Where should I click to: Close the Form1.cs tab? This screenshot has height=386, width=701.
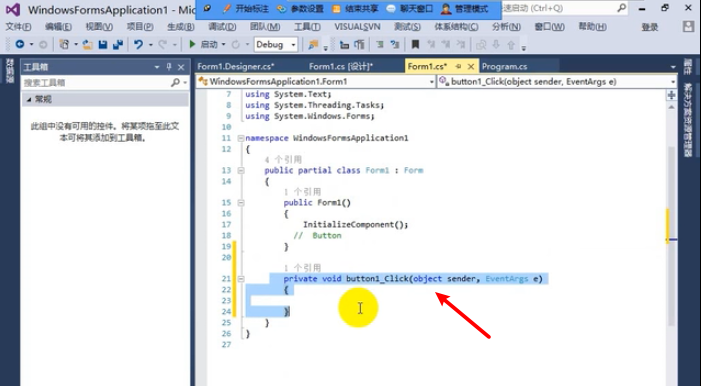(471, 66)
